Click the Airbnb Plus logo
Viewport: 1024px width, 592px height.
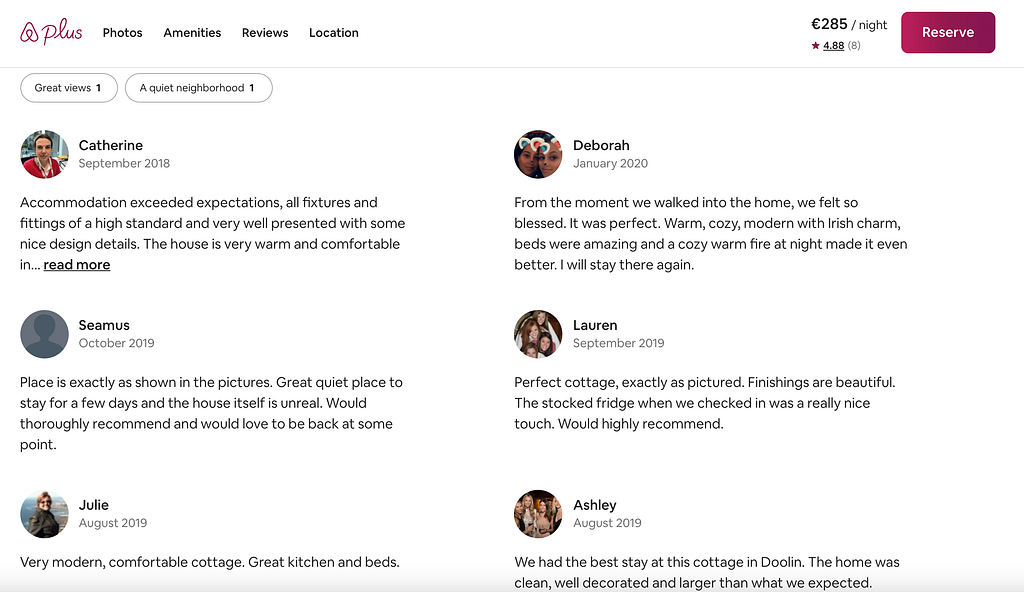51,33
